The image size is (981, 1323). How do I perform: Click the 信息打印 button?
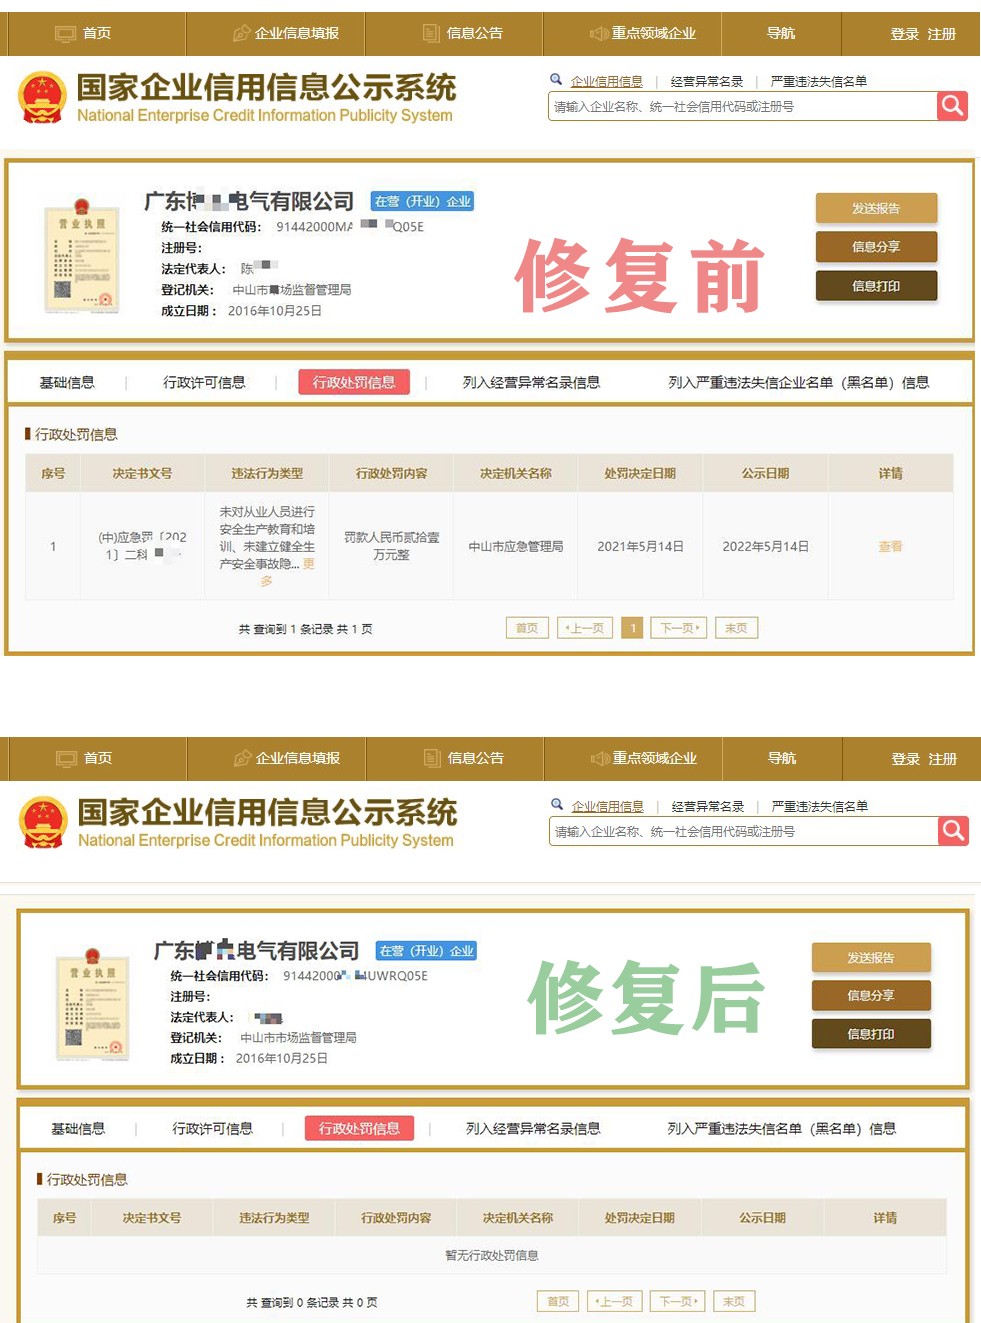875,285
